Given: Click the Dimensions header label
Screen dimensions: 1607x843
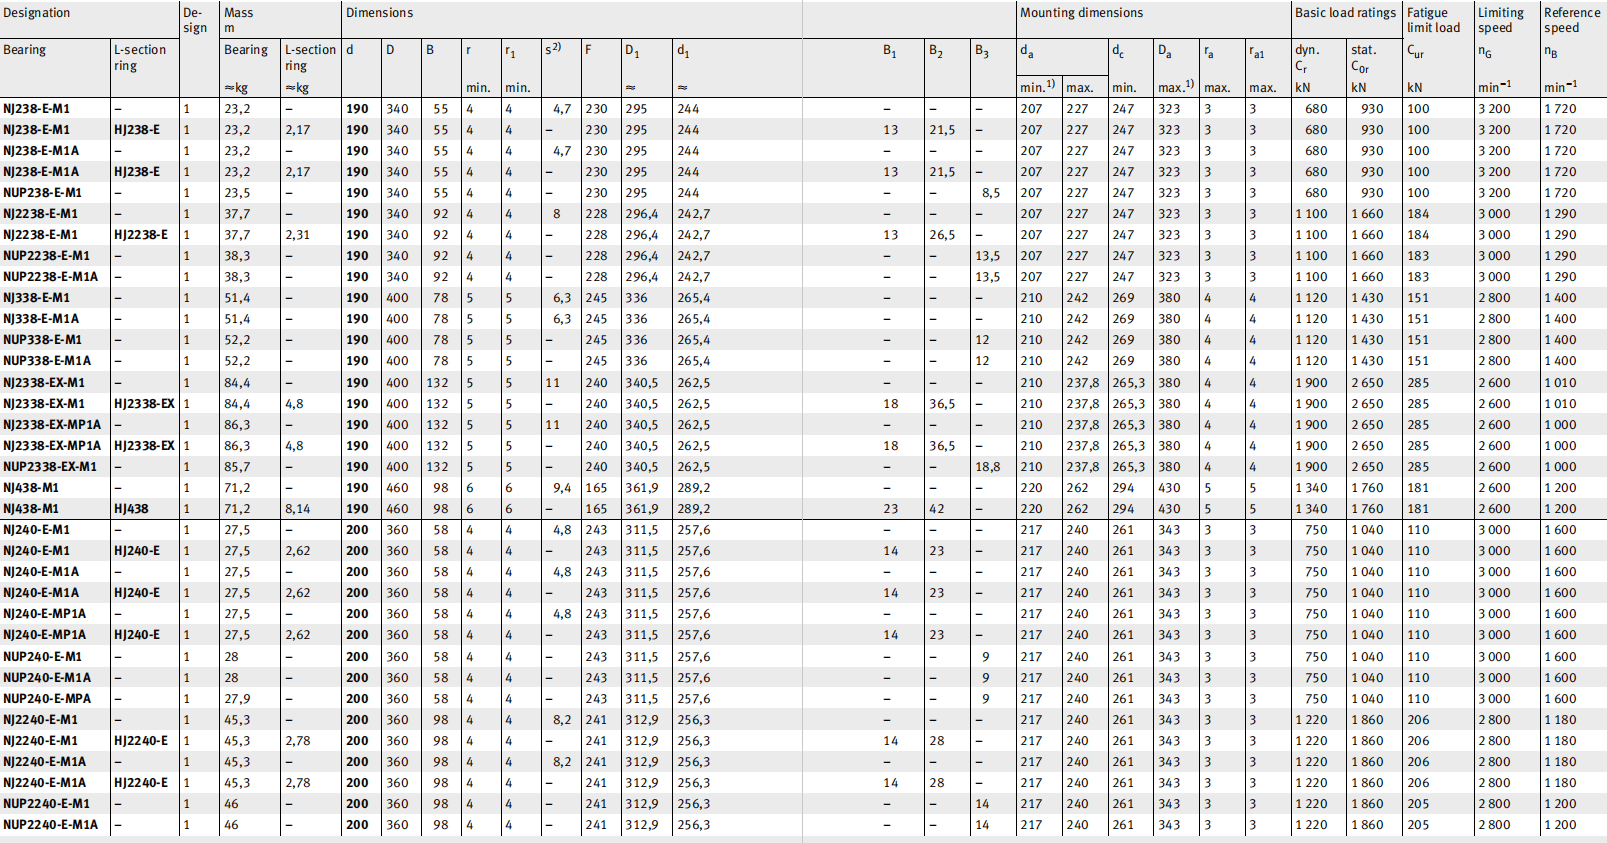Looking at the screenshot, I should (x=379, y=13).
